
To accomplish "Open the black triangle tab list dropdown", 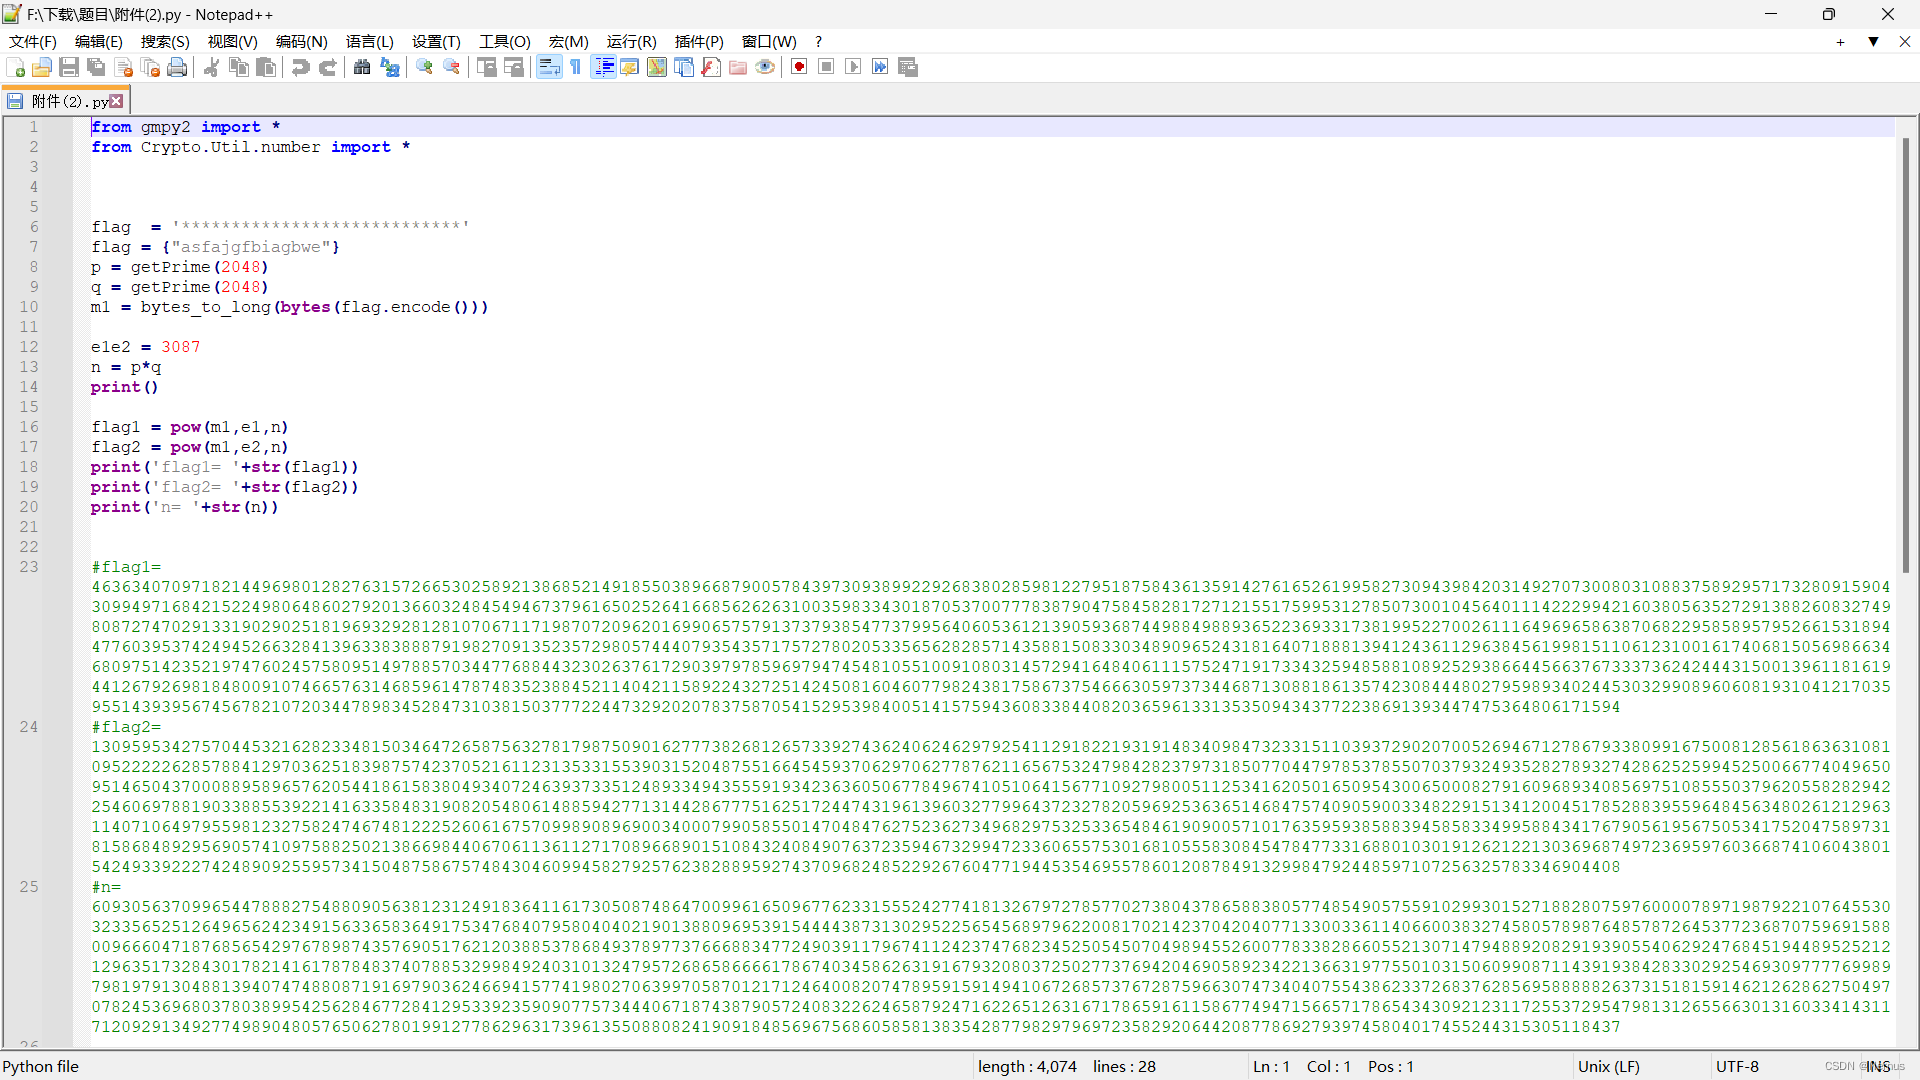I will click(x=1873, y=42).
